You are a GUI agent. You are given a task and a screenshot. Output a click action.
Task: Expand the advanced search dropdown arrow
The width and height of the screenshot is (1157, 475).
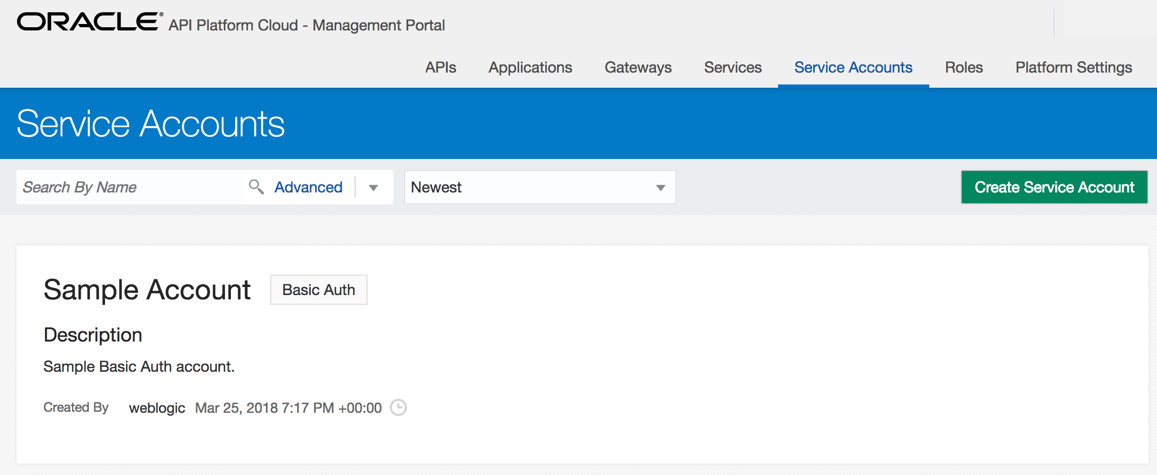(373, 187)
